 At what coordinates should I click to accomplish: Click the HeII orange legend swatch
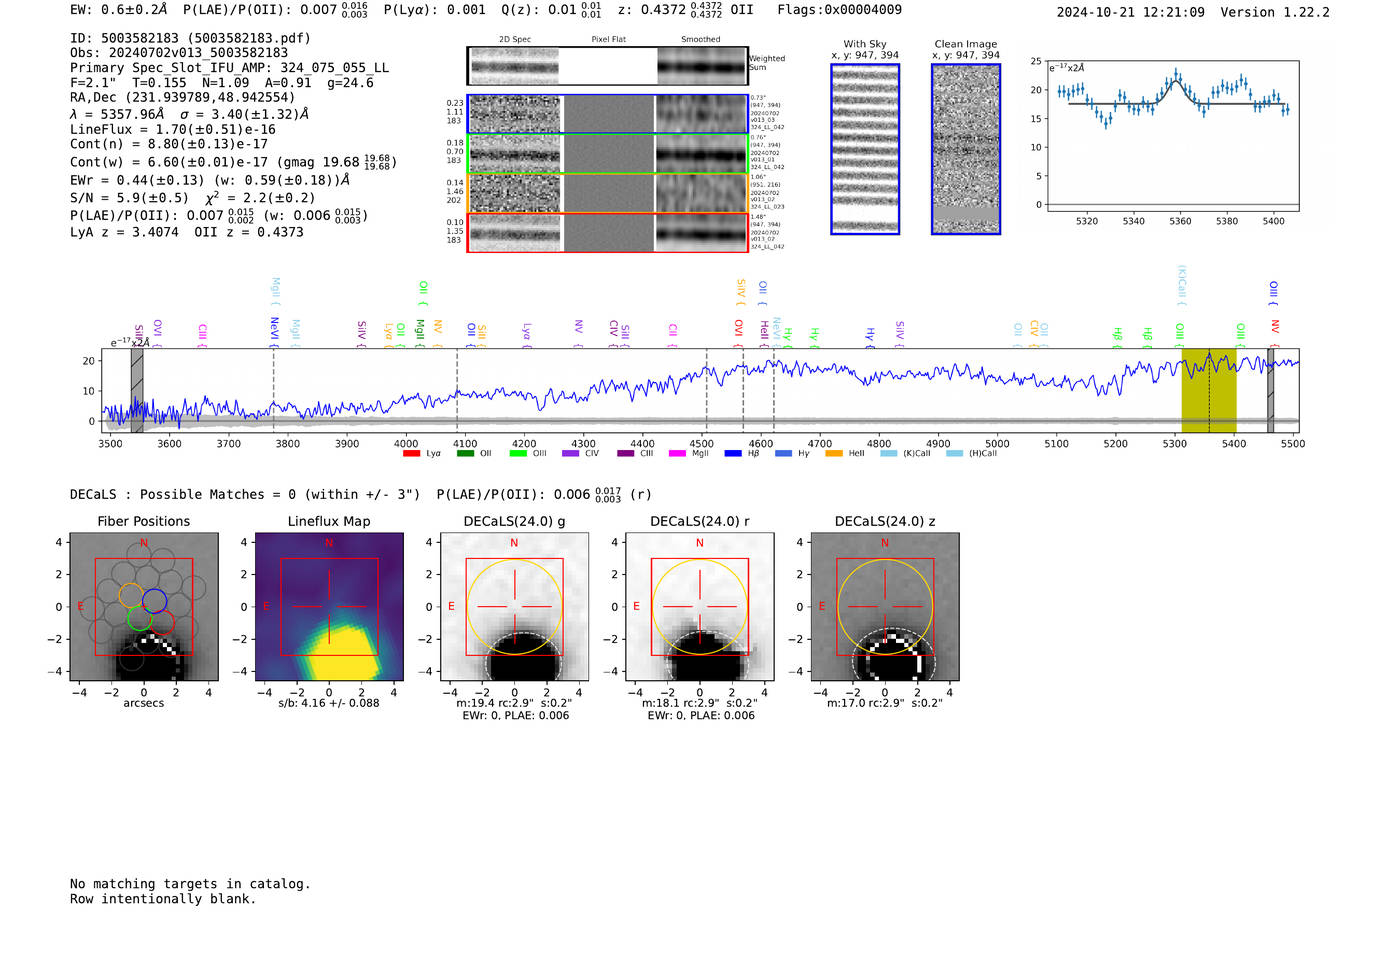[834, 454]
